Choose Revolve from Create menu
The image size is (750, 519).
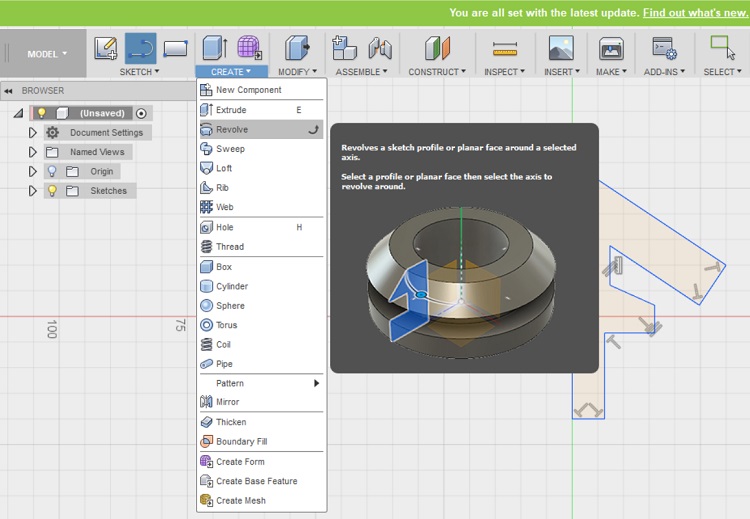point(262,130)
